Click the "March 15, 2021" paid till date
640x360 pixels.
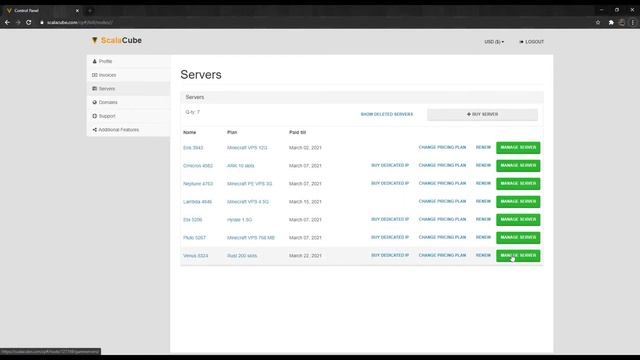click(305, 202)
